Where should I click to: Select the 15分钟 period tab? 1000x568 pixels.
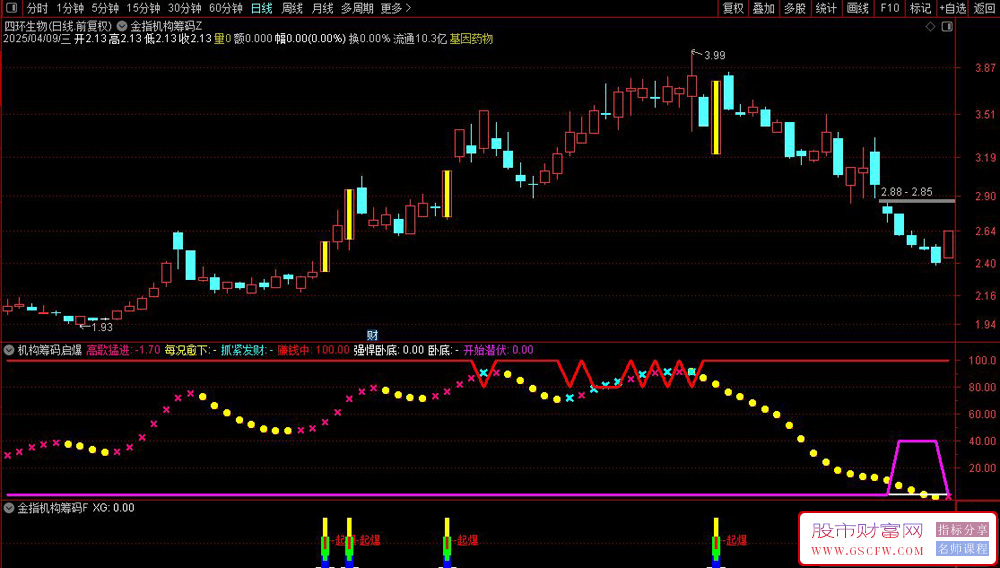pyautogui.click(x=143, y=8)
